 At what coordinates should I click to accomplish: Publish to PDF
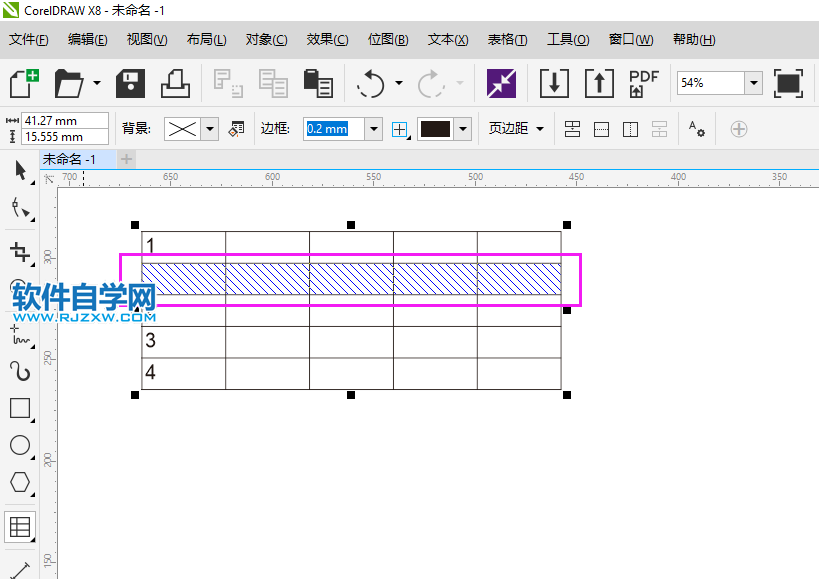644,83
